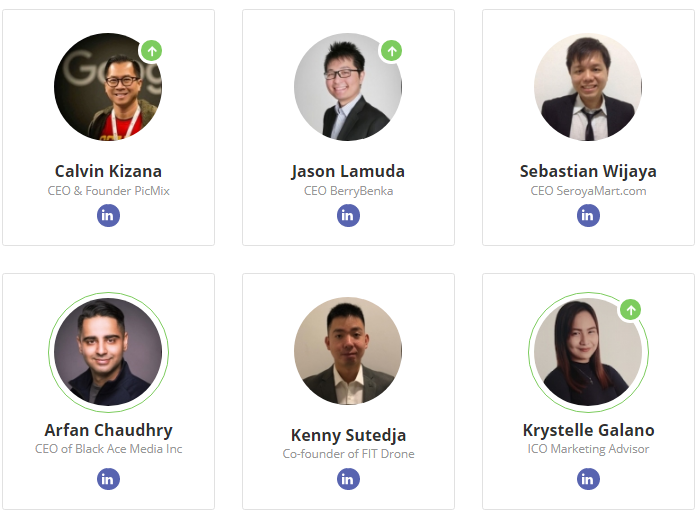Select Arfan Chaudhry's profile photo
This screenshot has width=696, height=530.
[108, 352]
